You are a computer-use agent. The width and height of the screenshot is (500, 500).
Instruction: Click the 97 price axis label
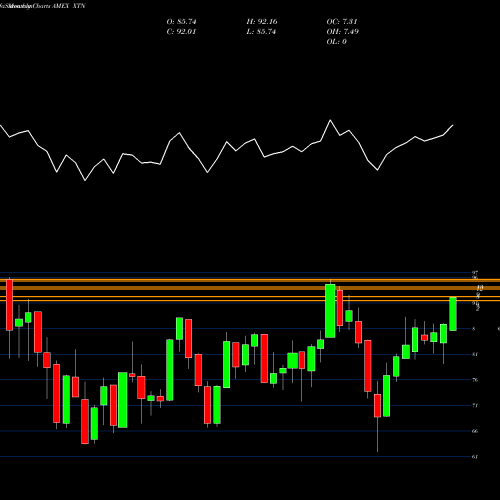click(x=475, y=272)
